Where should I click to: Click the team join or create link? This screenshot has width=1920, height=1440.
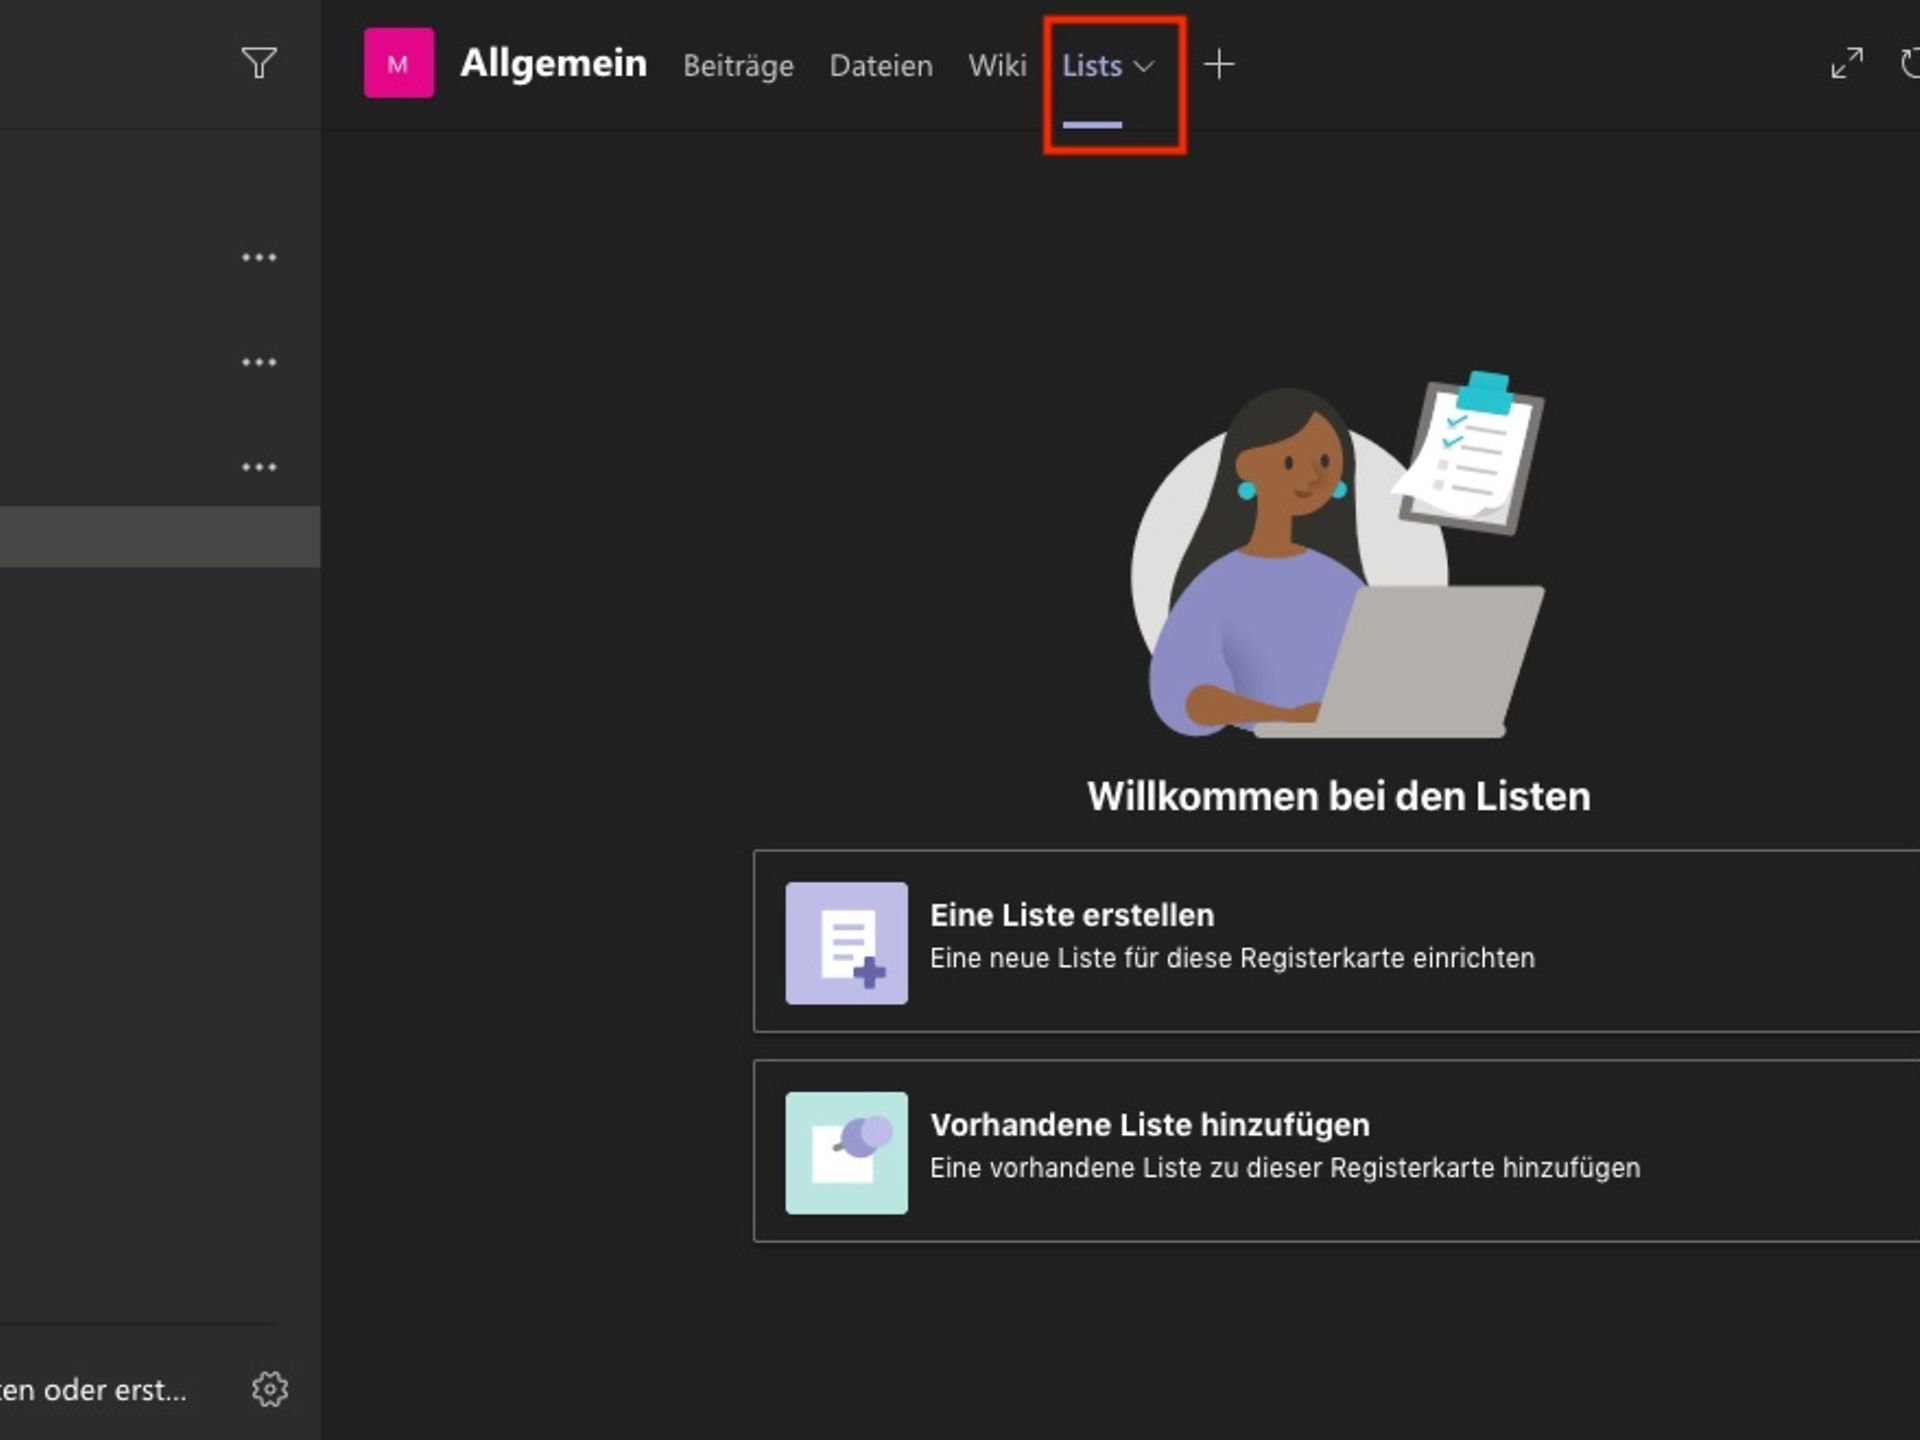tap(93, 1390)
